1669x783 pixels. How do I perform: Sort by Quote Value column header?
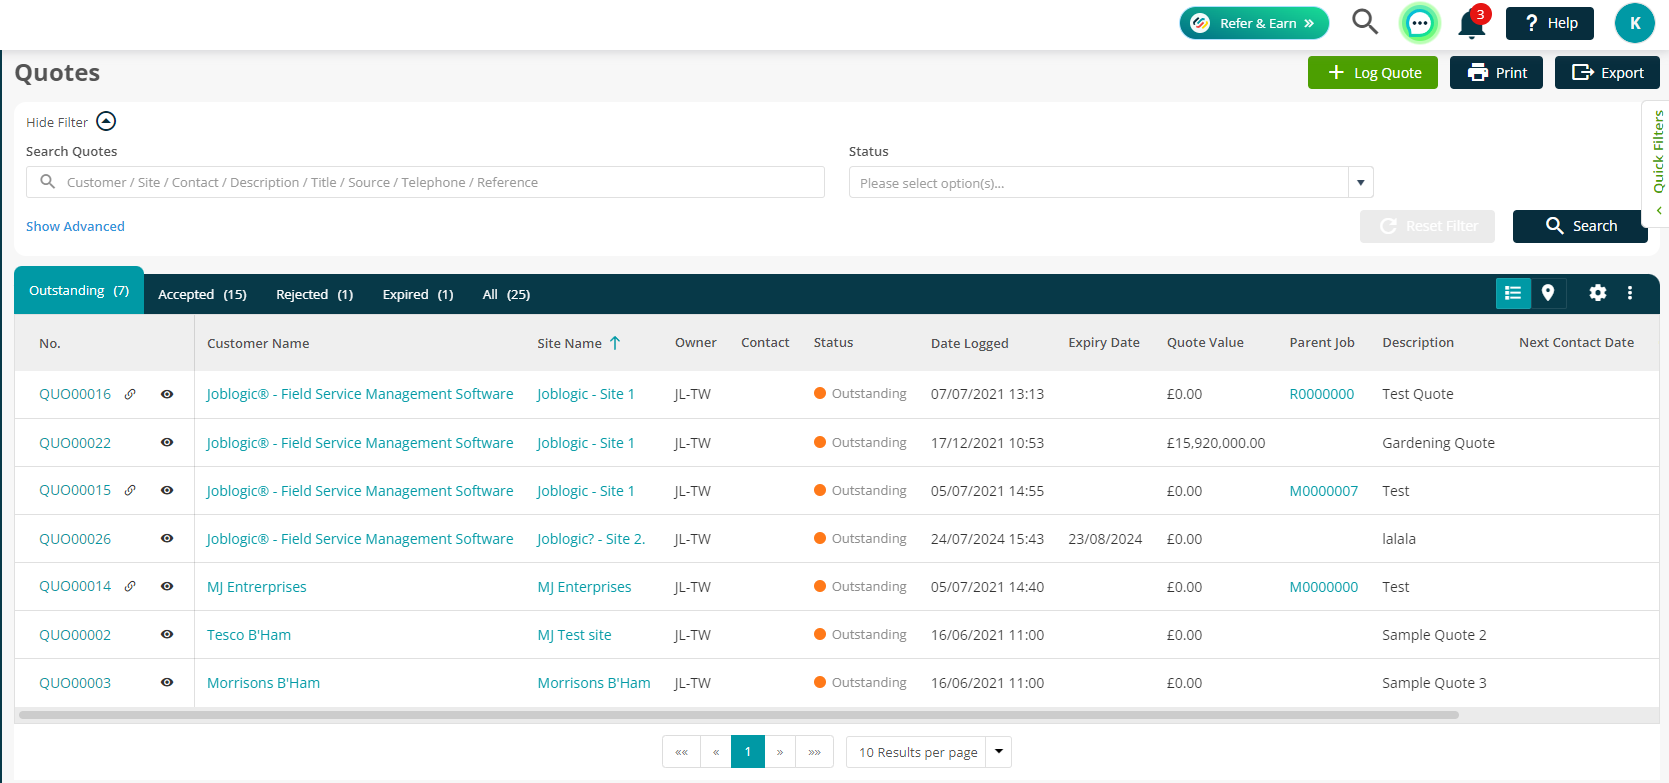coord(1205,342)
